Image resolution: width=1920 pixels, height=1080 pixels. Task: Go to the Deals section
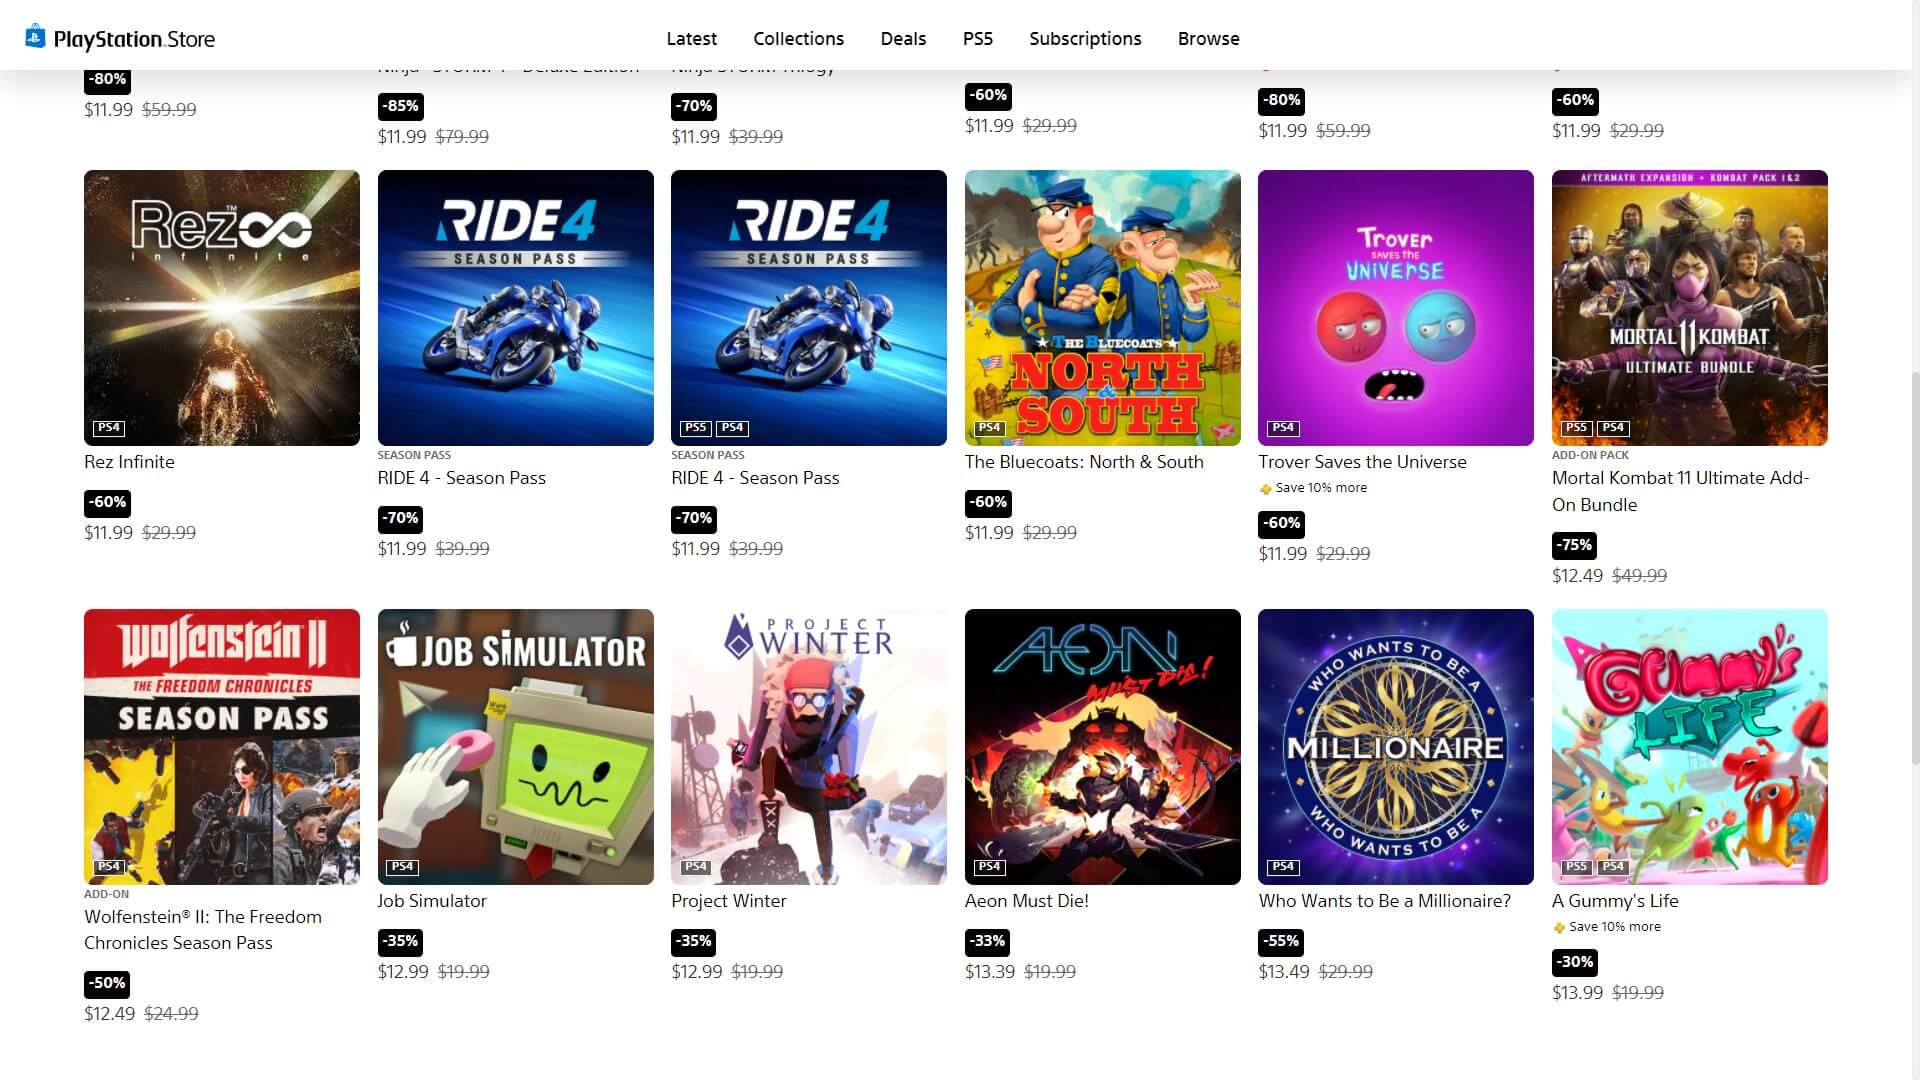pos(903,38)
